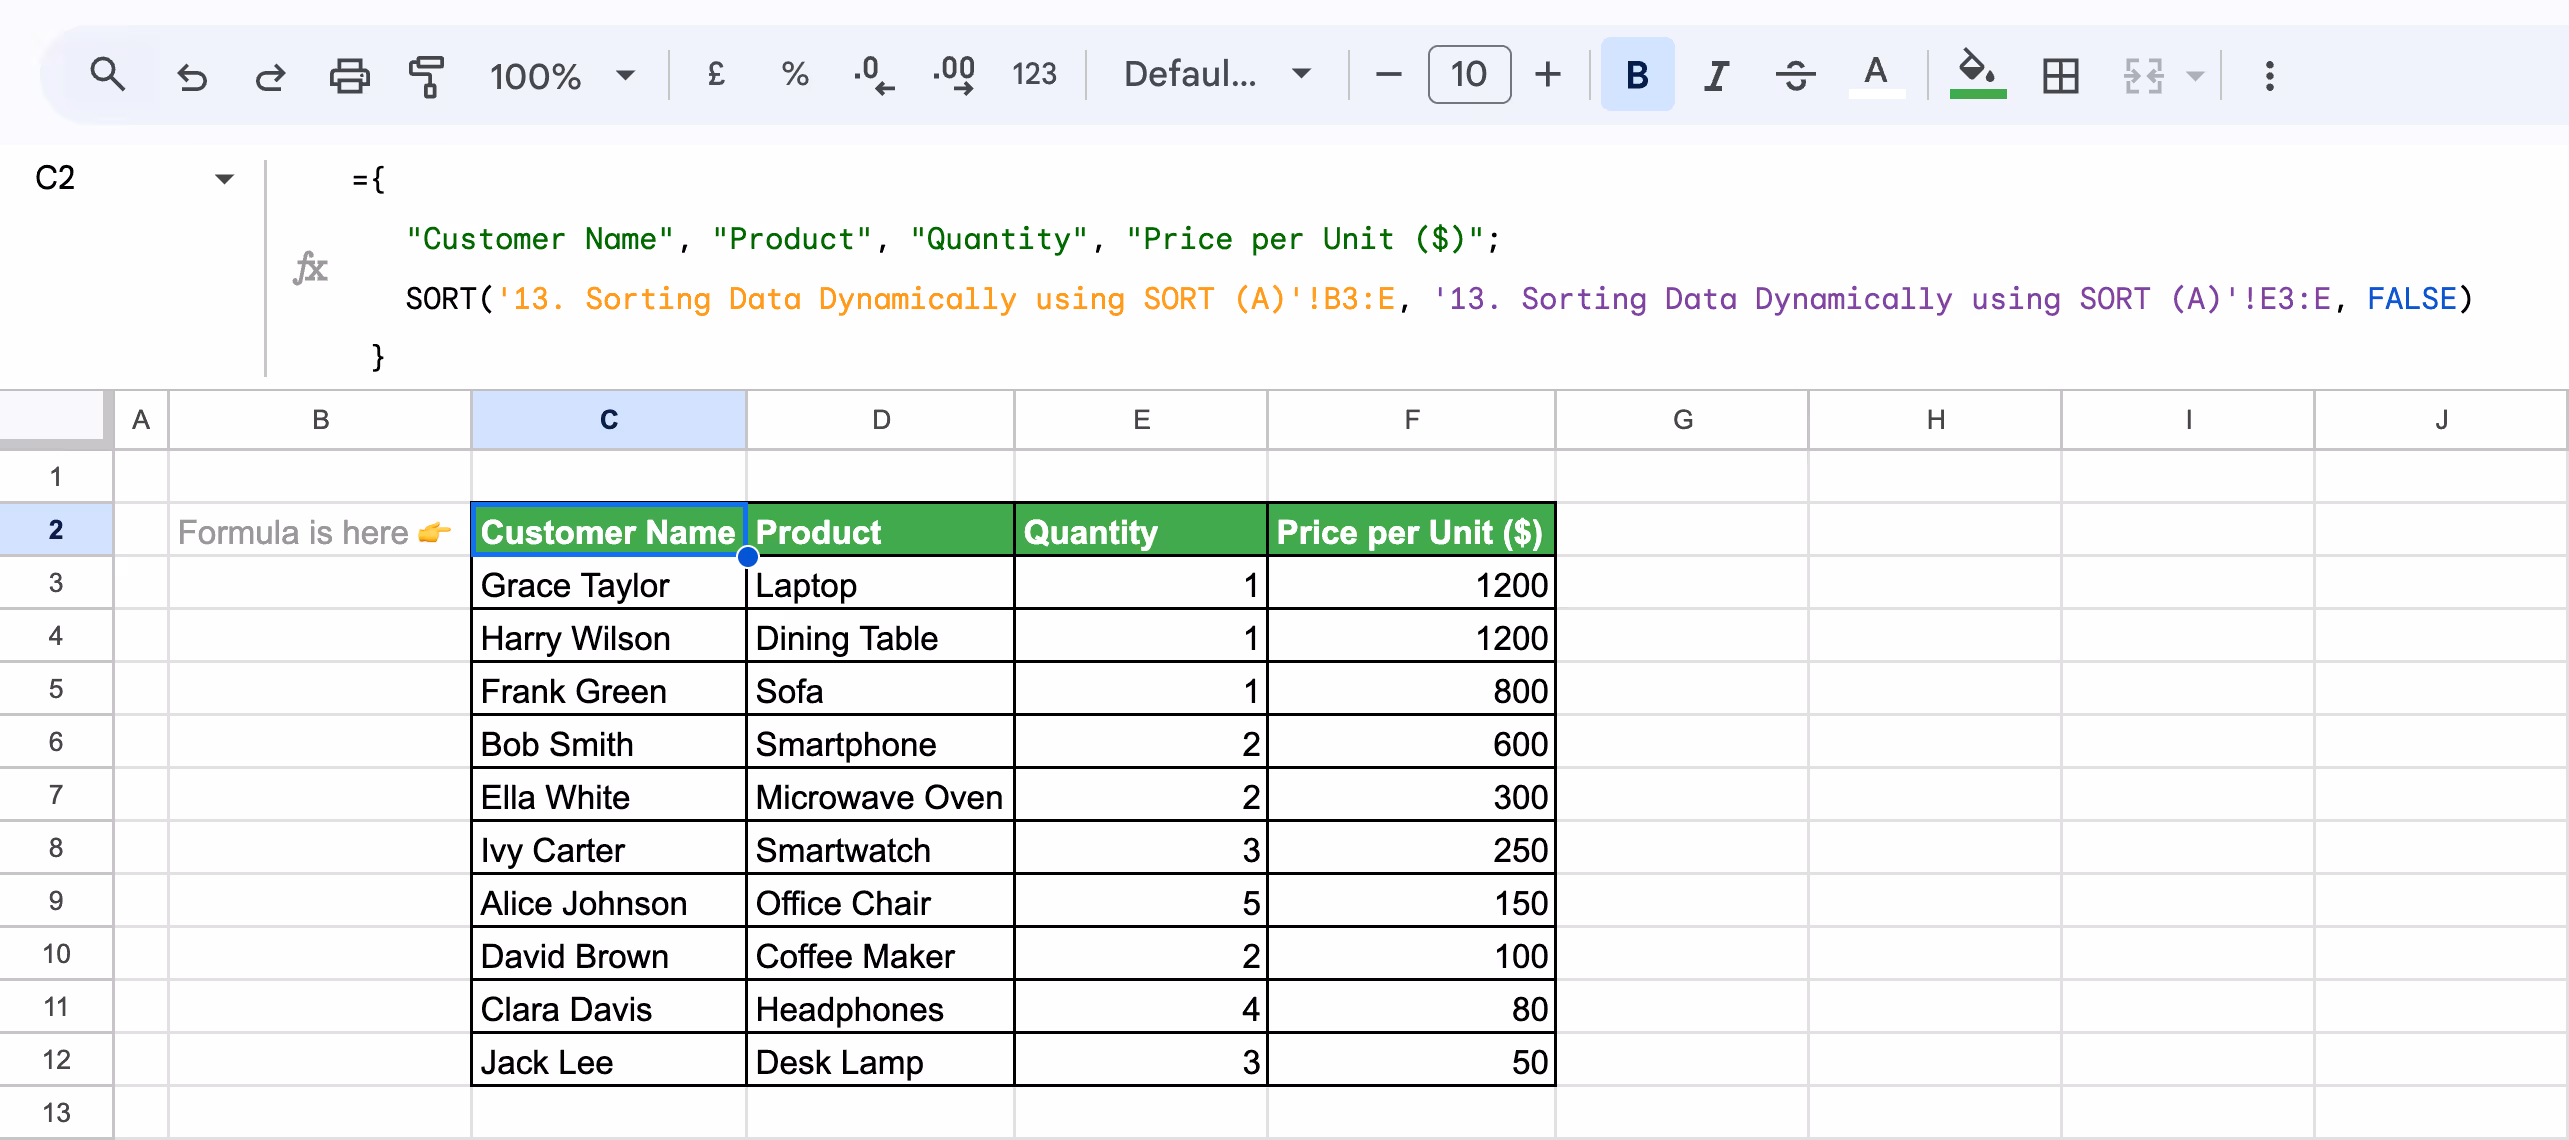Click the Undo icon
This screenshot has width=2569, height=1140.
pyautogui.click(x=192, y=74)
